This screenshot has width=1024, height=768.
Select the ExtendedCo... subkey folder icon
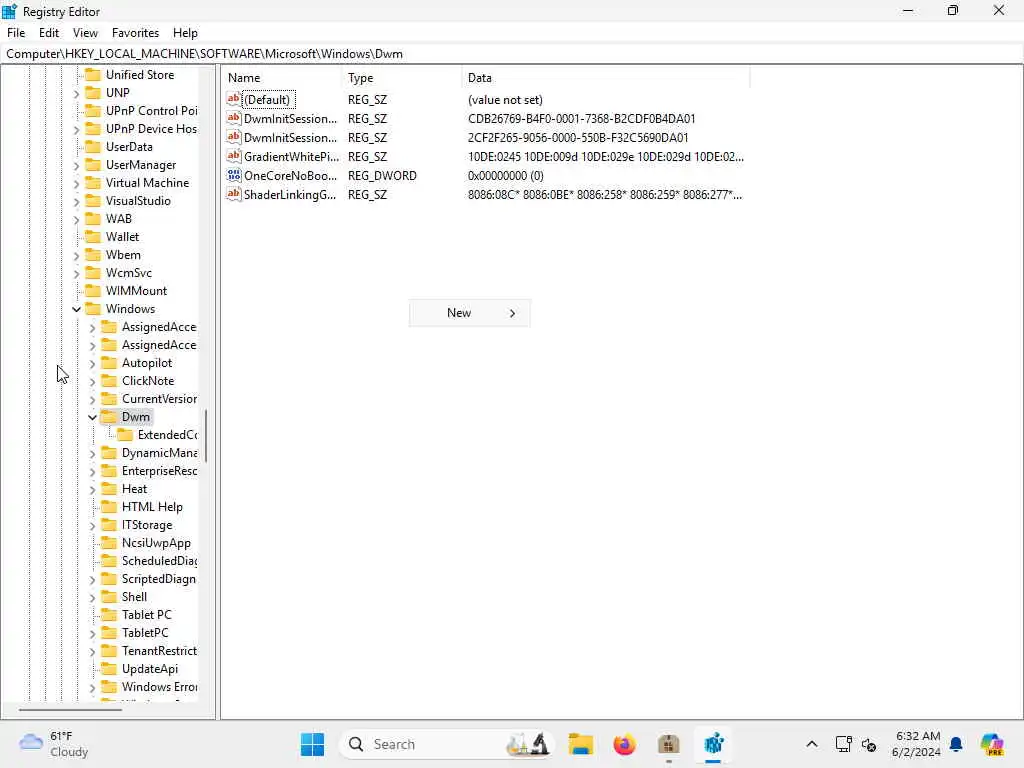click(125, 434)
